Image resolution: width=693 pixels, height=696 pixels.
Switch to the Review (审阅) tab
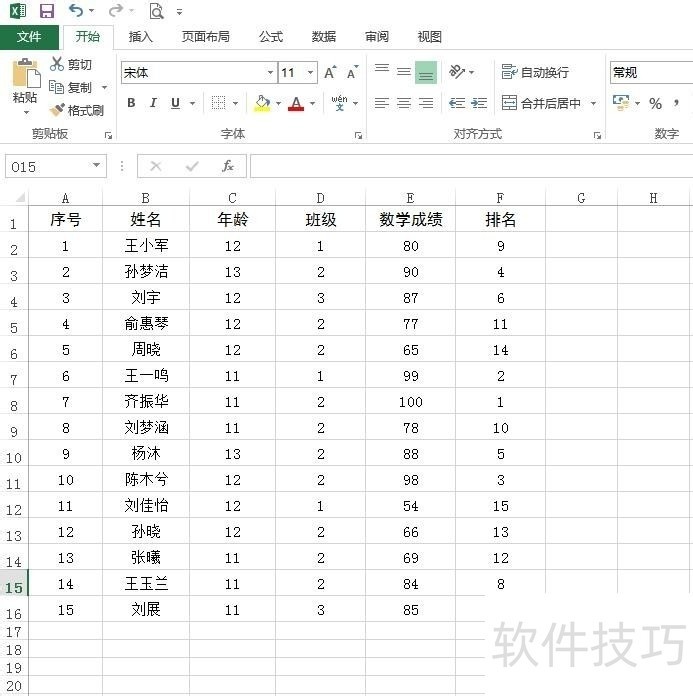coord(376,37)
